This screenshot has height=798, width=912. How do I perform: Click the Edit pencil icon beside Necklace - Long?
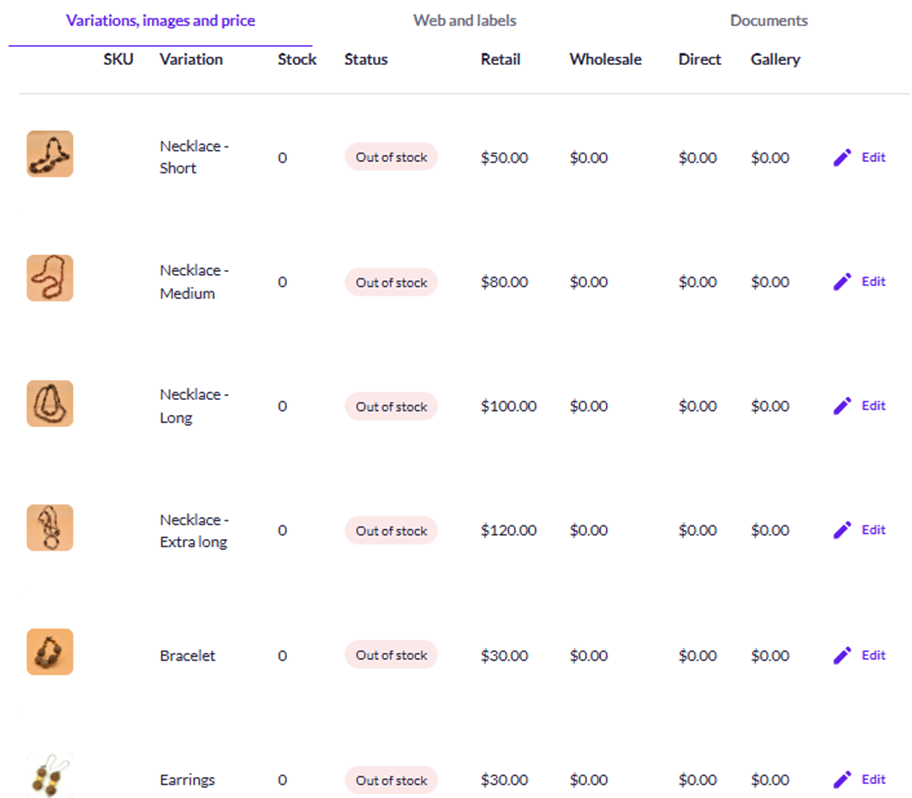[842, 405]
